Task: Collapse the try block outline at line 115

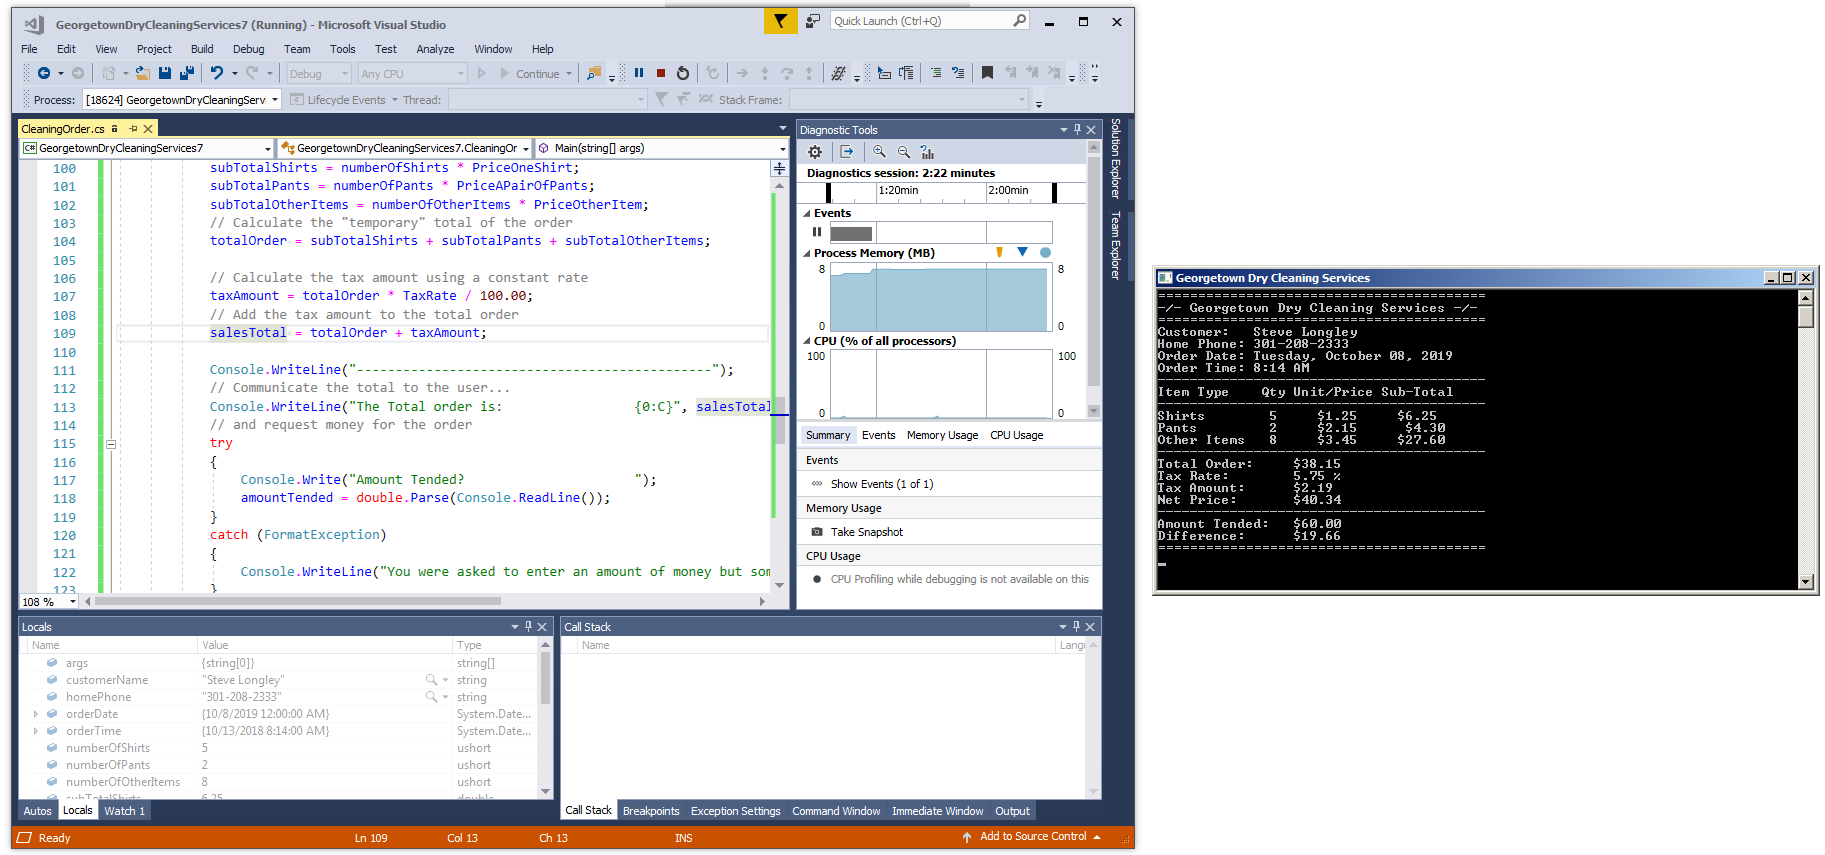Action: tap(111, 444)
